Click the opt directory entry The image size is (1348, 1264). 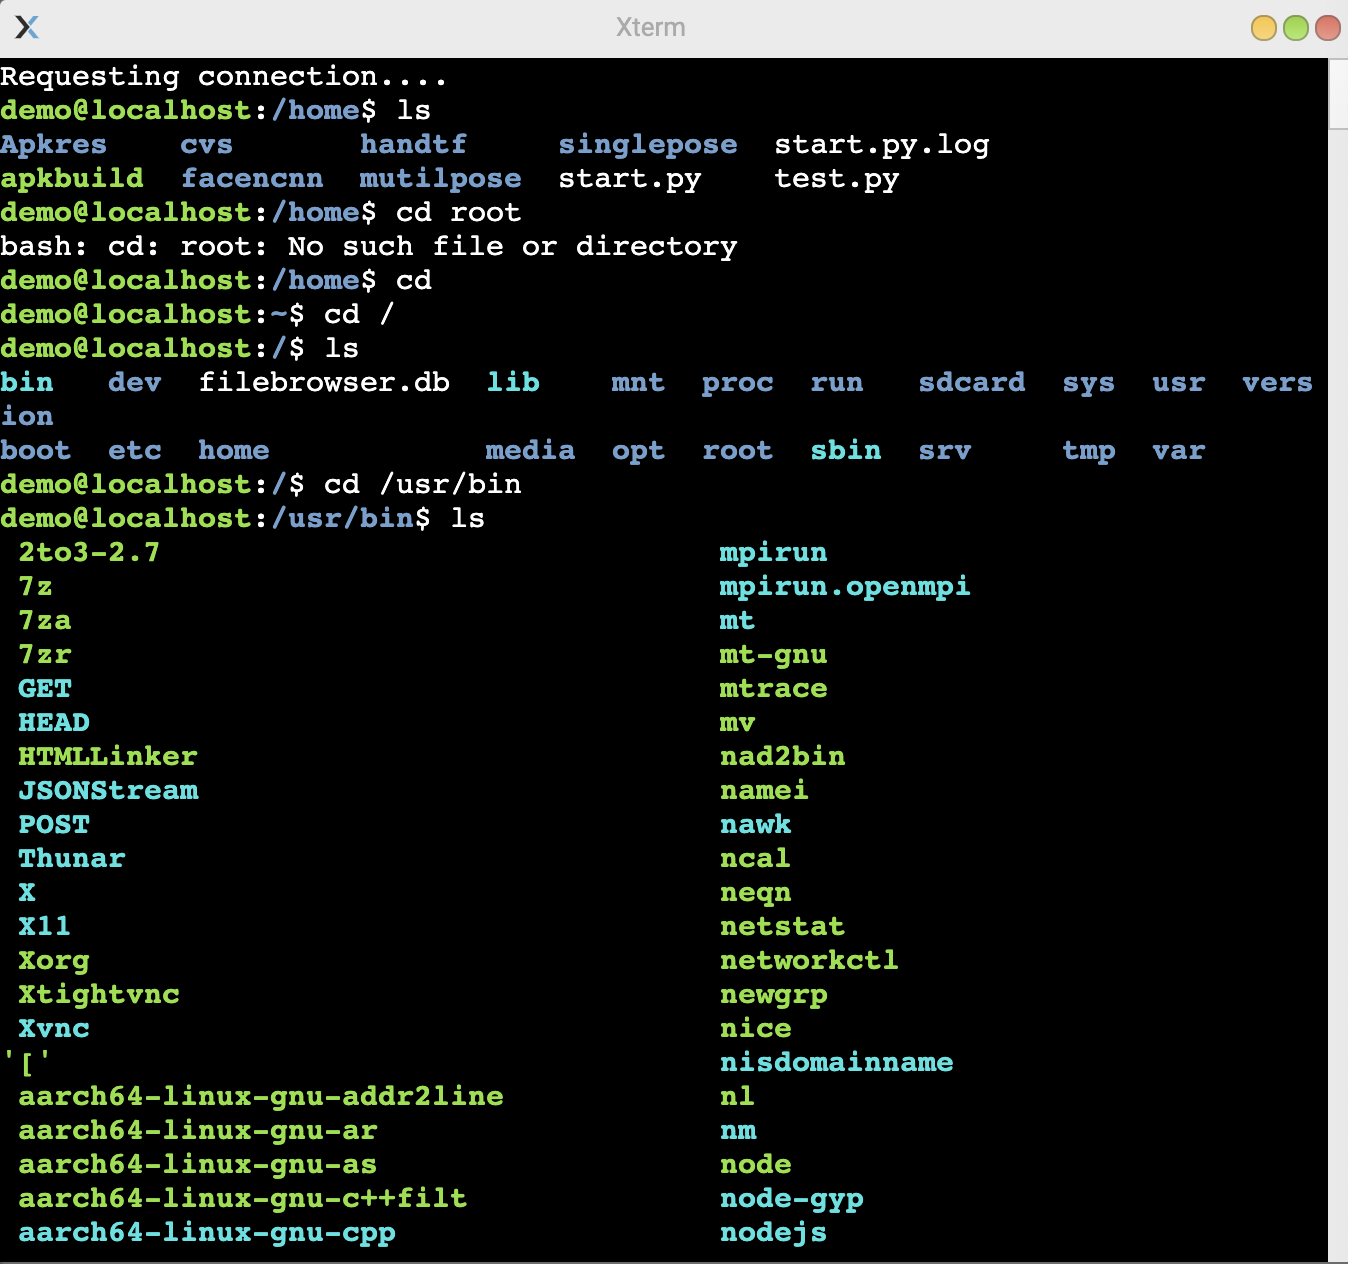point(639,450)
